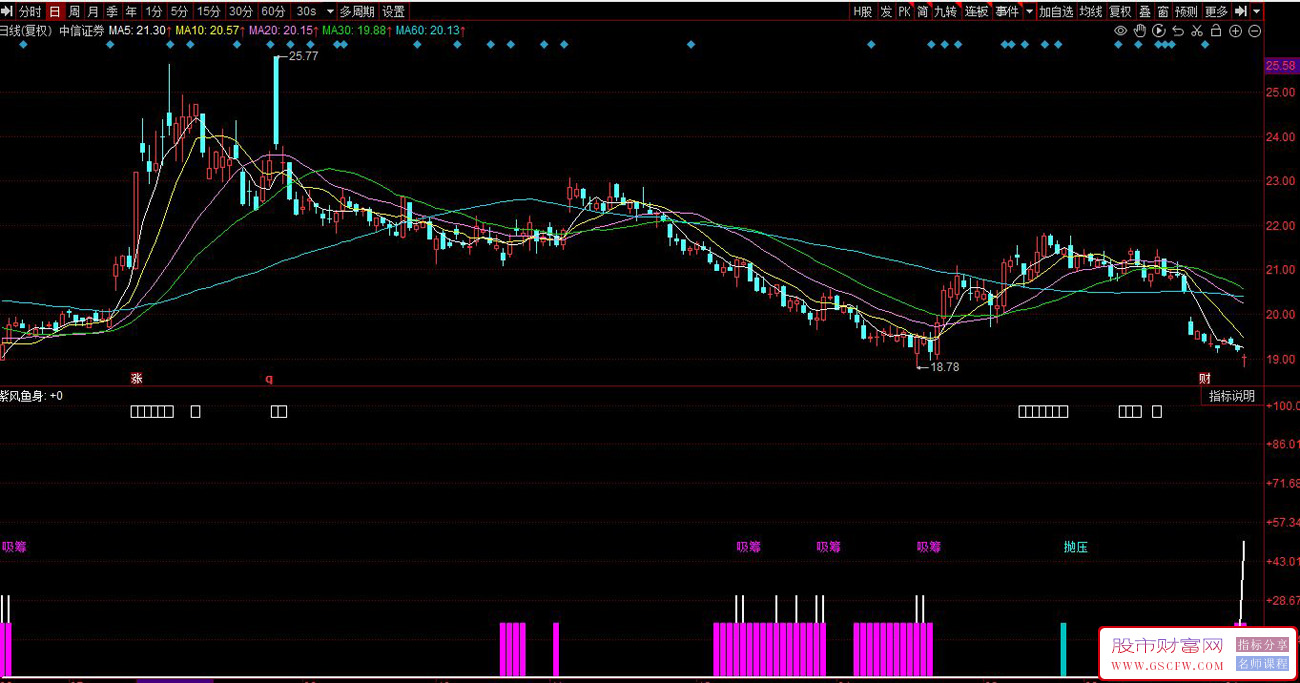Open the dropdown arrow beside 30s
Image resolution: width=1300 pixels, height=683 pixels.
[330, 11]
